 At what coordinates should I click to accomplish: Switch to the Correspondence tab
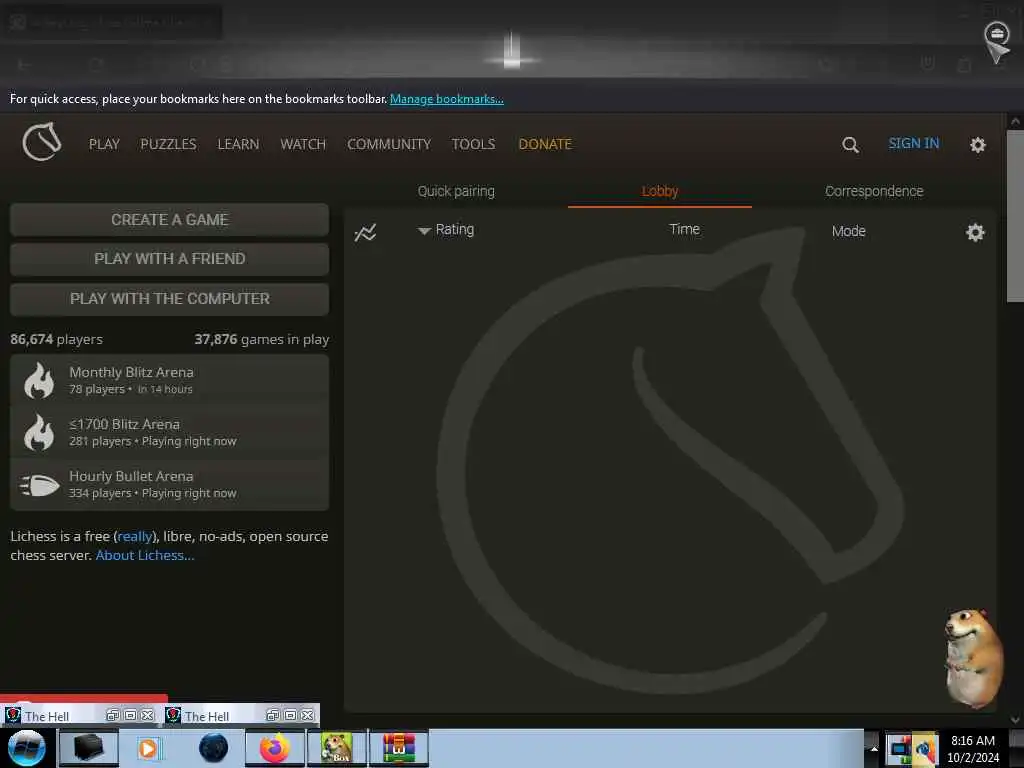click(874, 191)
